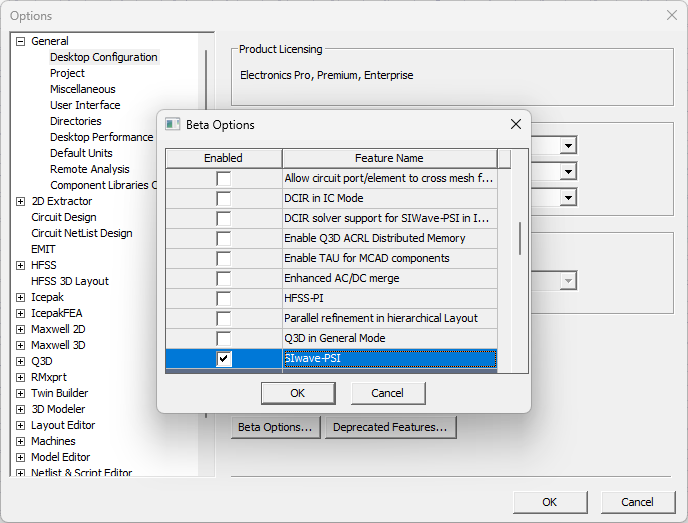The image size is (688, 523).
Task: Check Parallel refinement in hierarchical Layout
Action: 223,318
